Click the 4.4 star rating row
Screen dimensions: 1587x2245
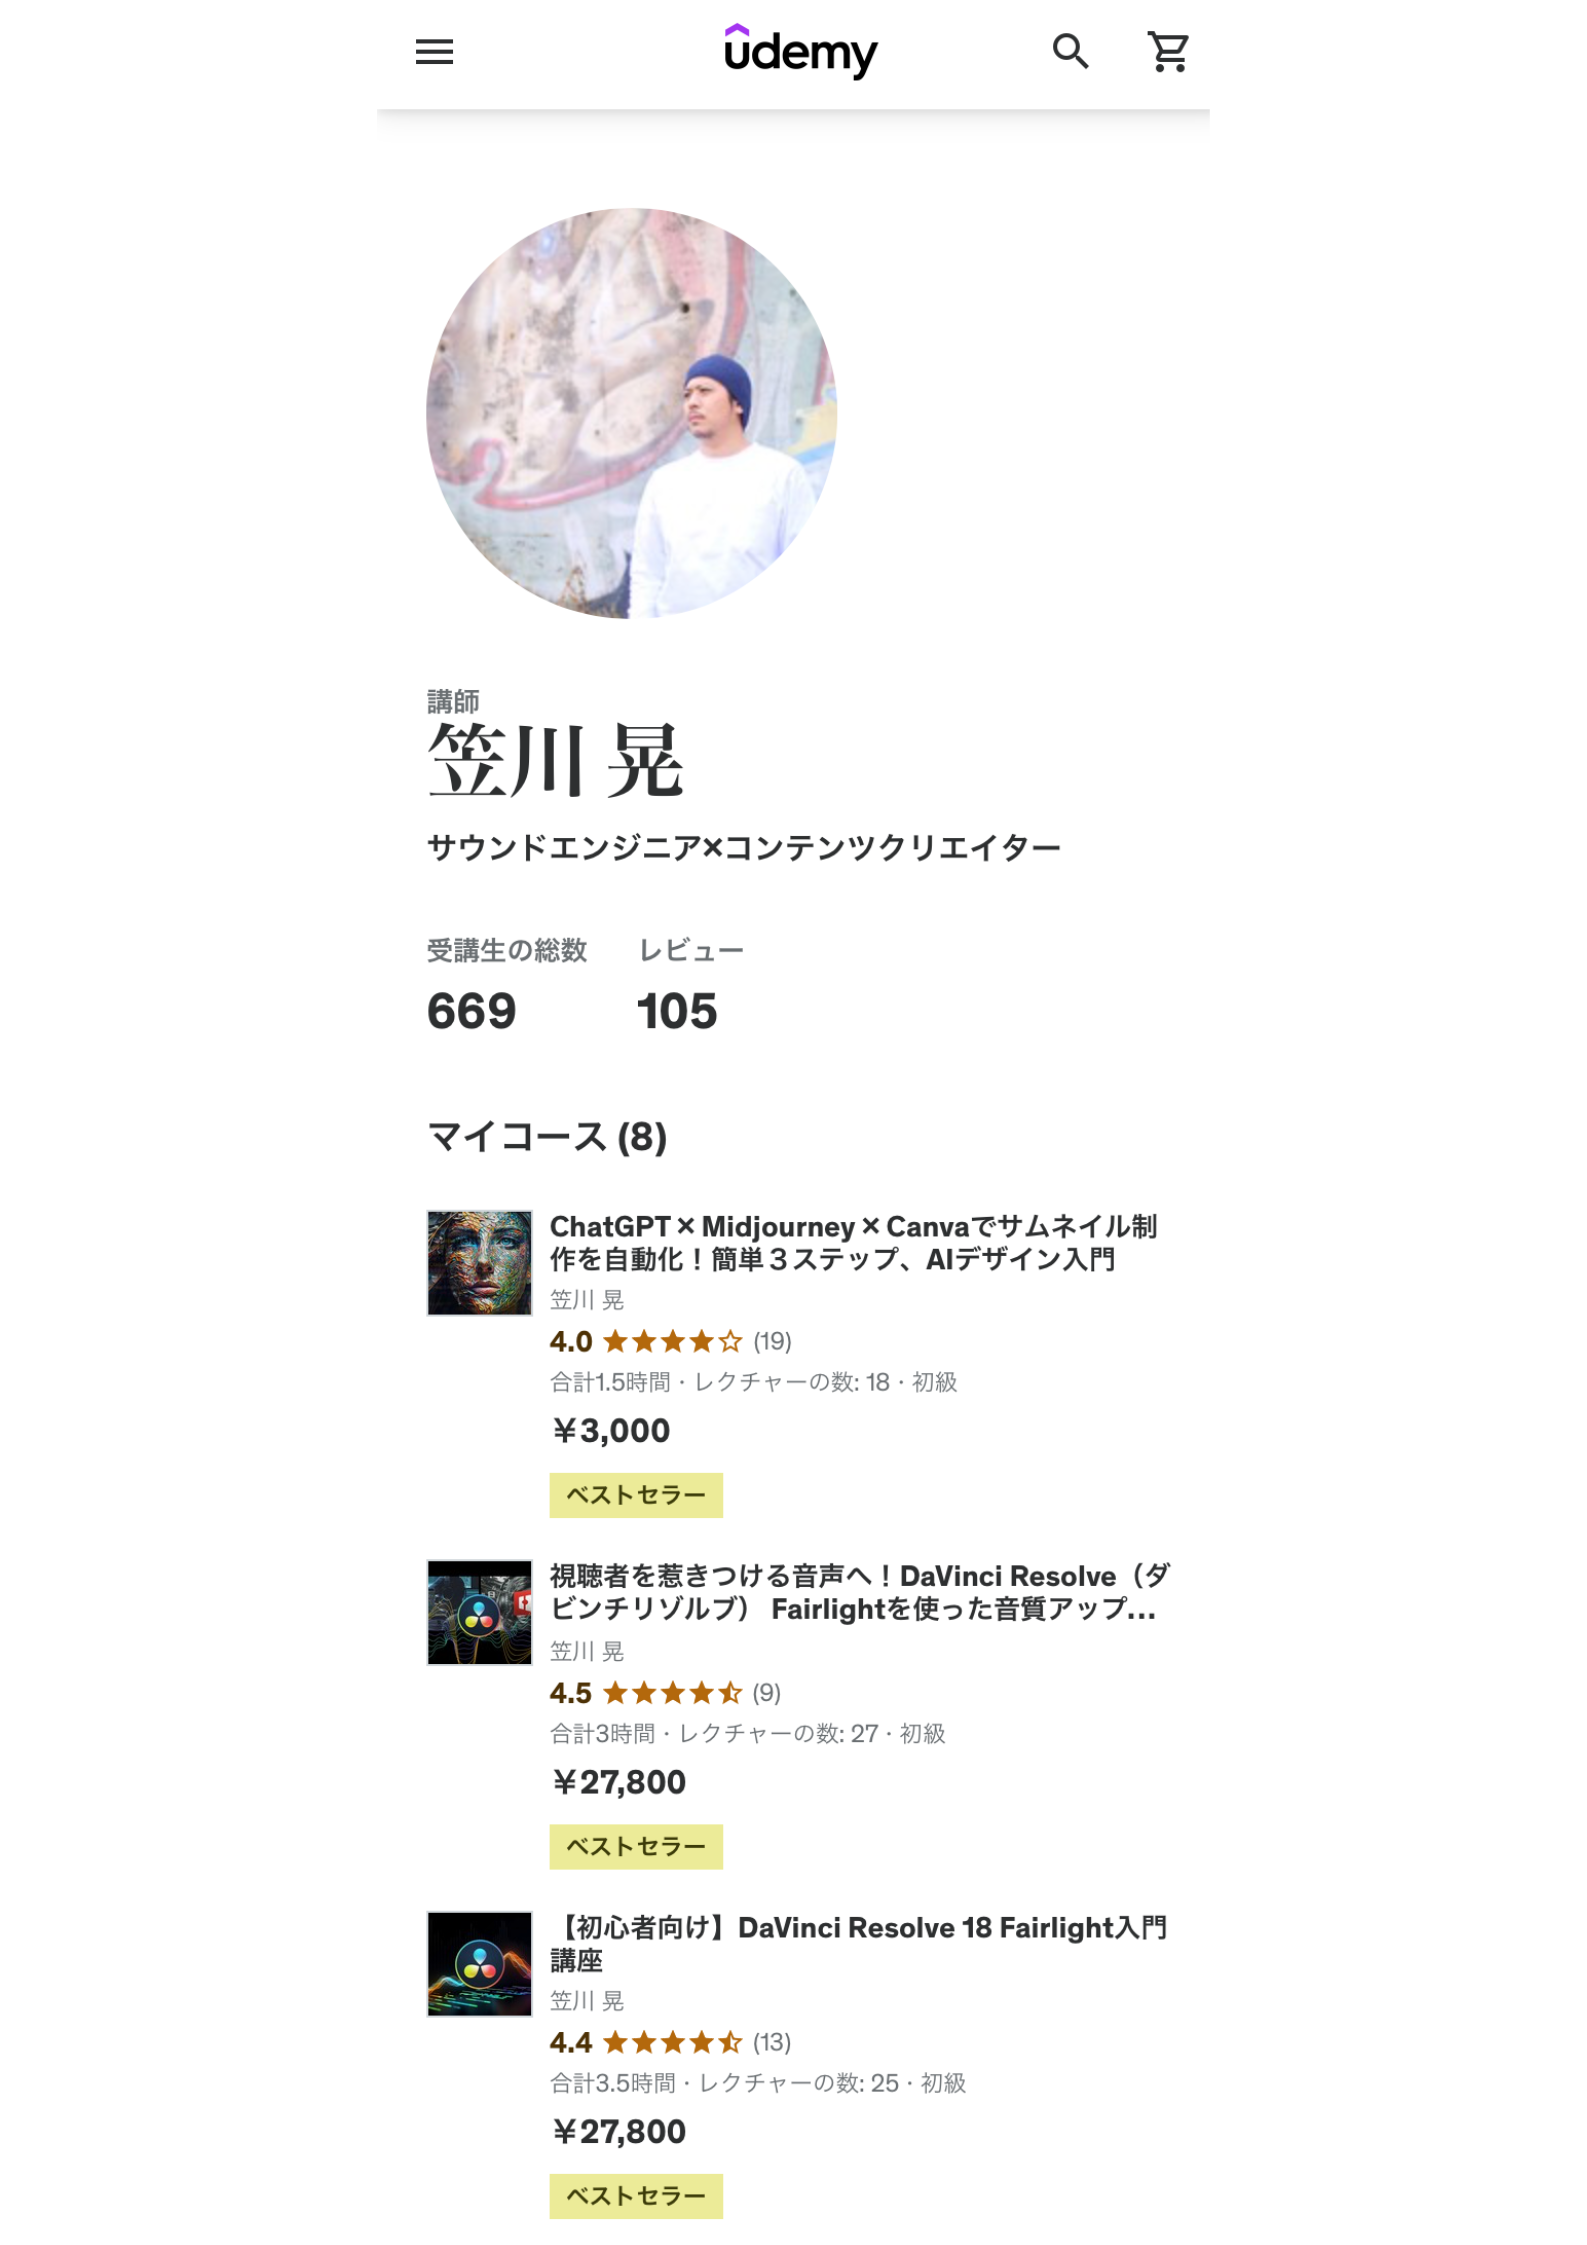pyautogui.click(x=670, y=2042)
